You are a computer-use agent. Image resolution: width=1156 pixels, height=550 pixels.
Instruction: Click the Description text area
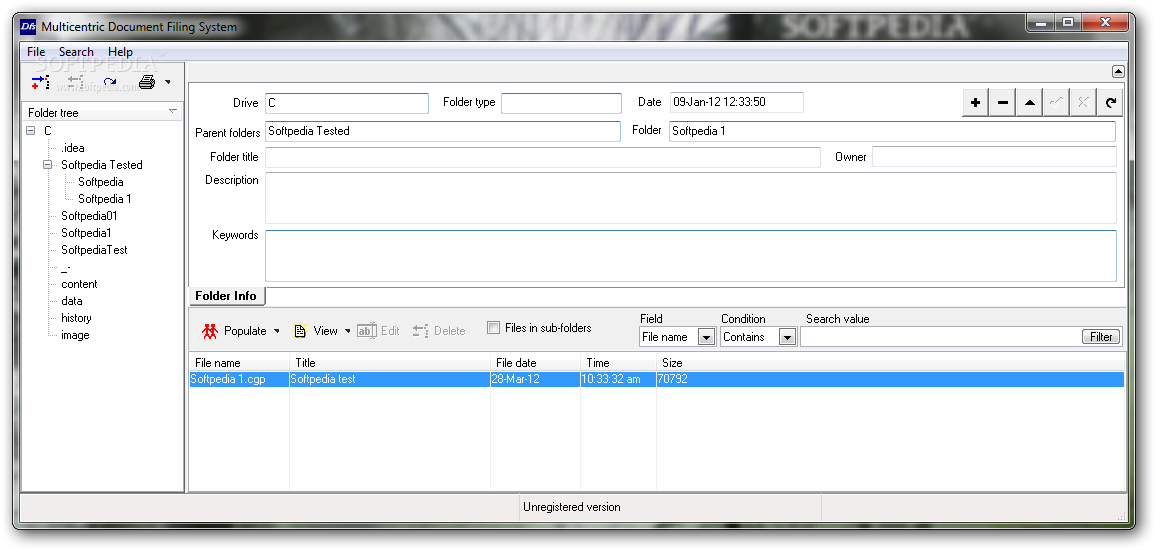[x=691, y=198]
